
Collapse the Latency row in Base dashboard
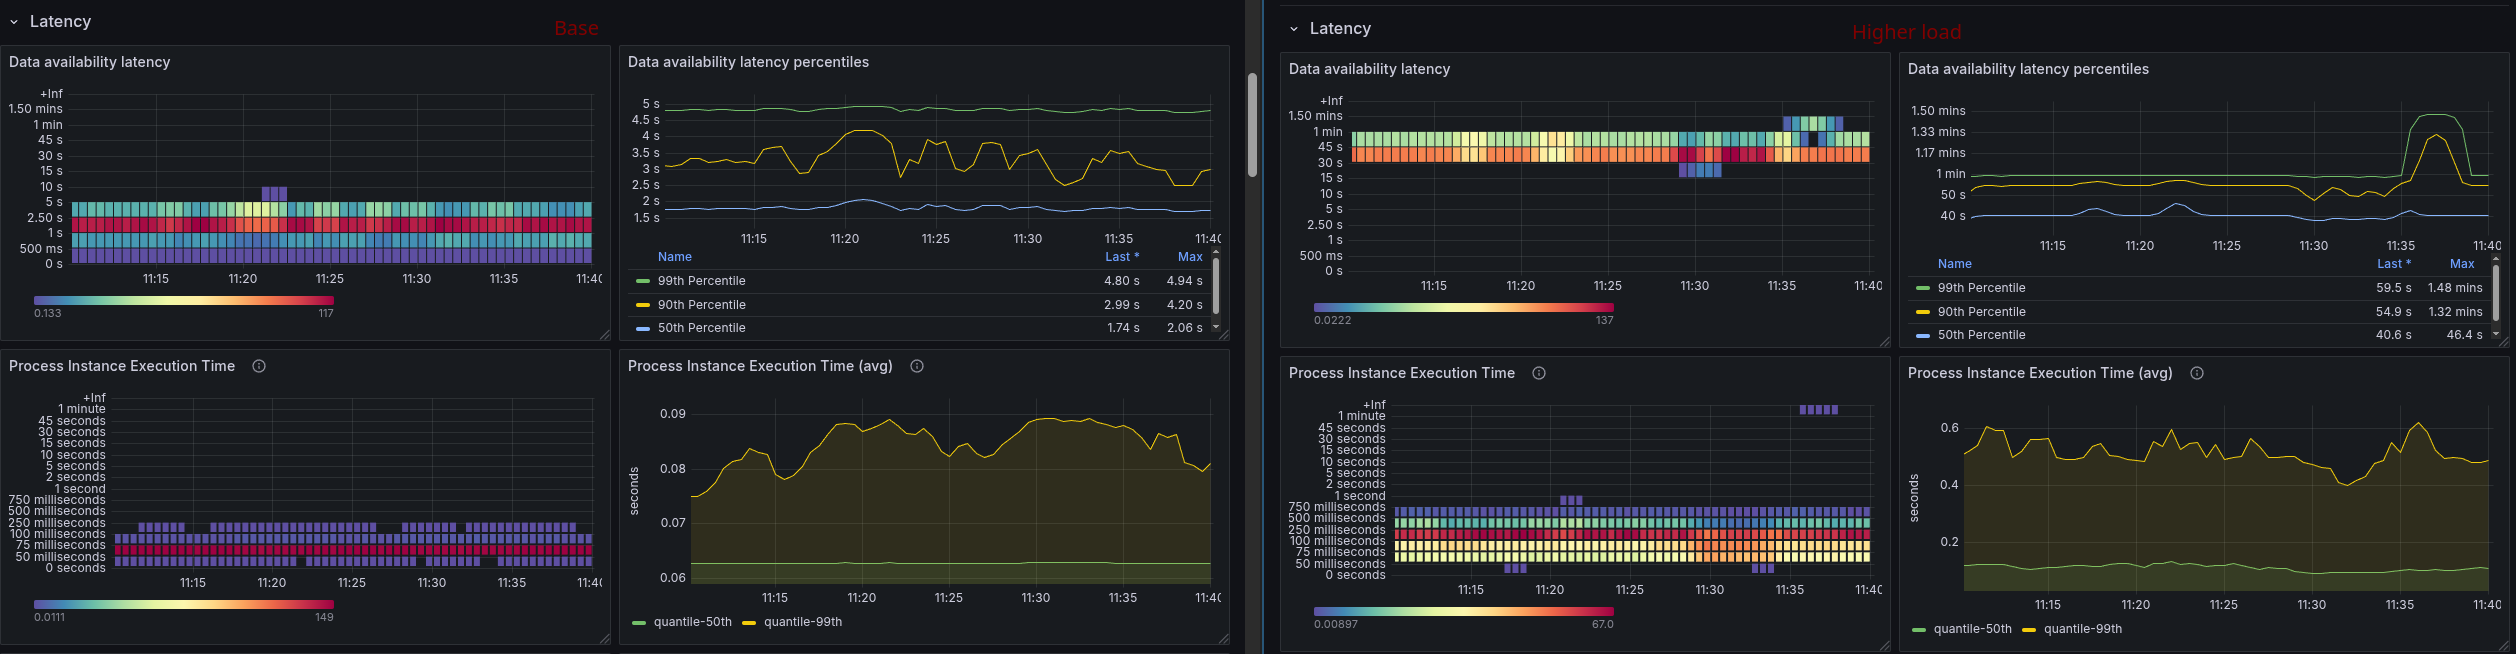[14, 22]
